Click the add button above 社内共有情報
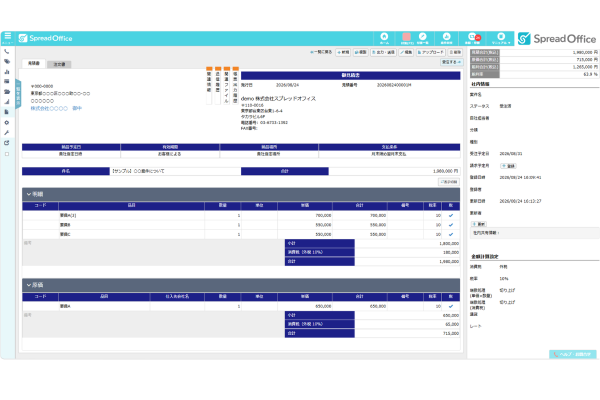Screen dimensions: 600x400 (x=479, y=224)
